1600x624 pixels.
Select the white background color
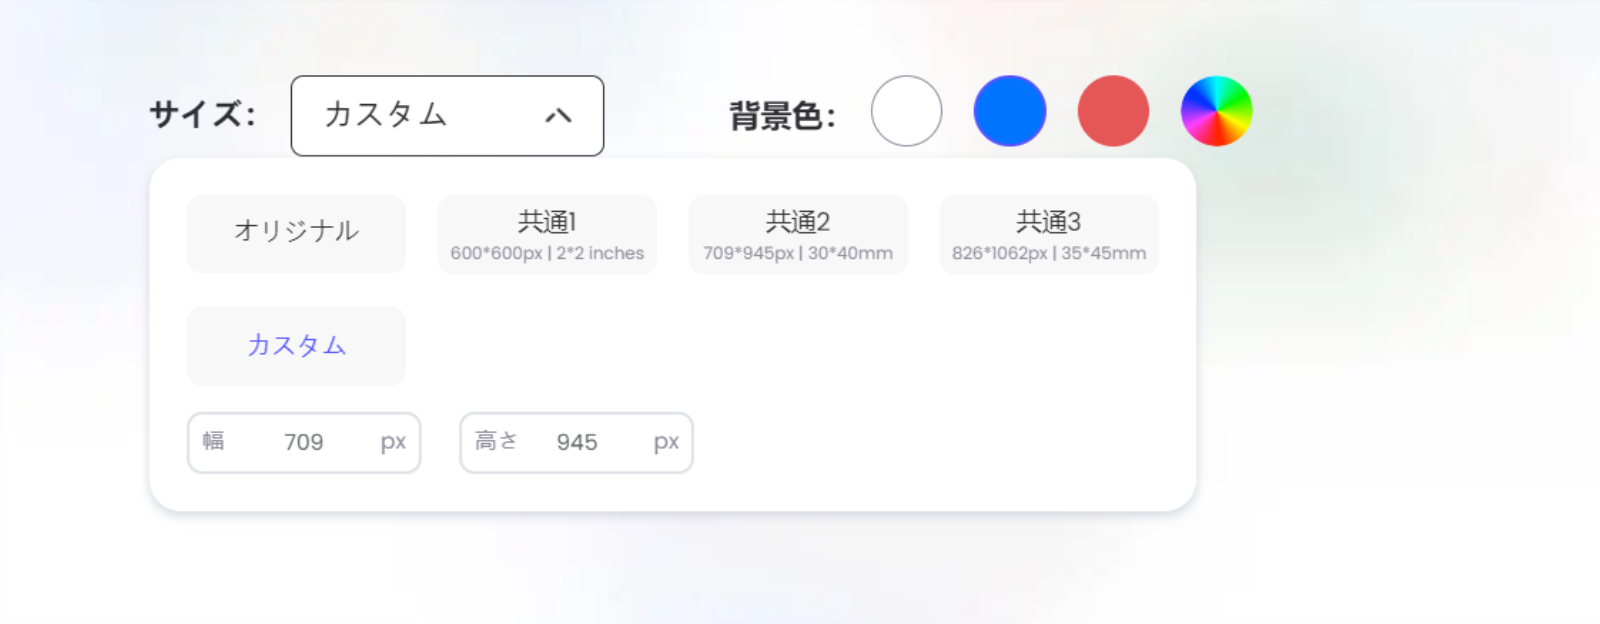(907, 111)
